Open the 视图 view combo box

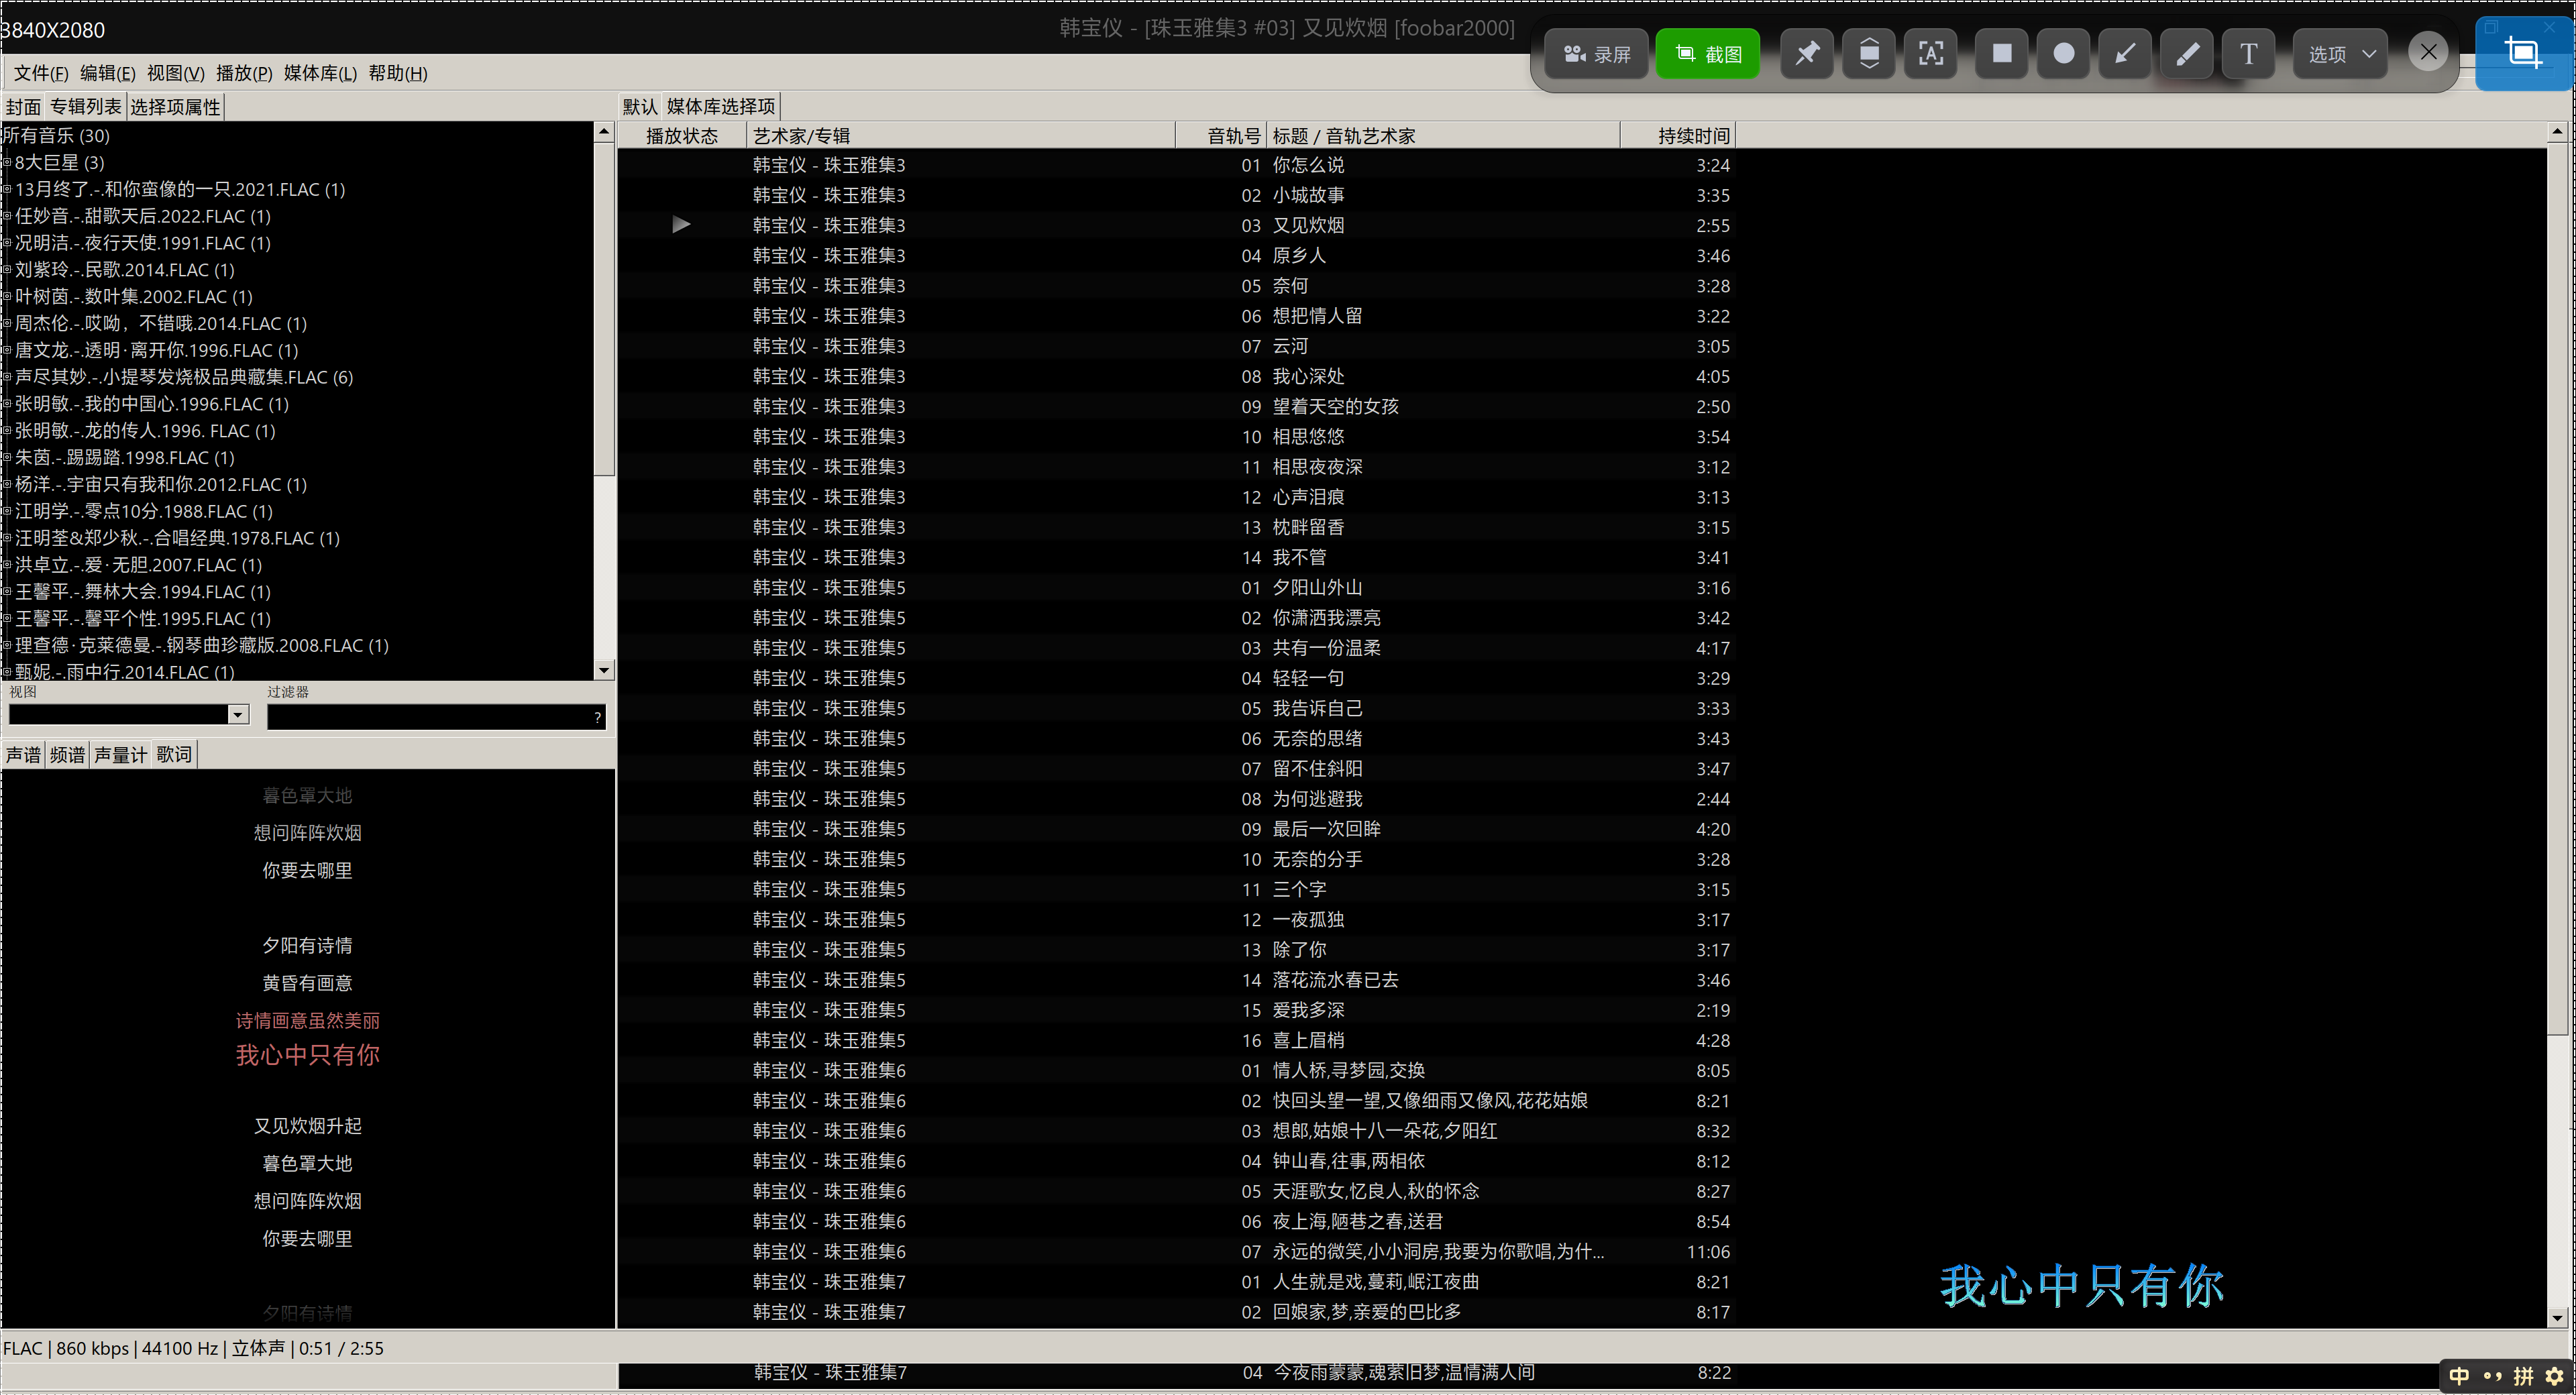coord(238,714)
